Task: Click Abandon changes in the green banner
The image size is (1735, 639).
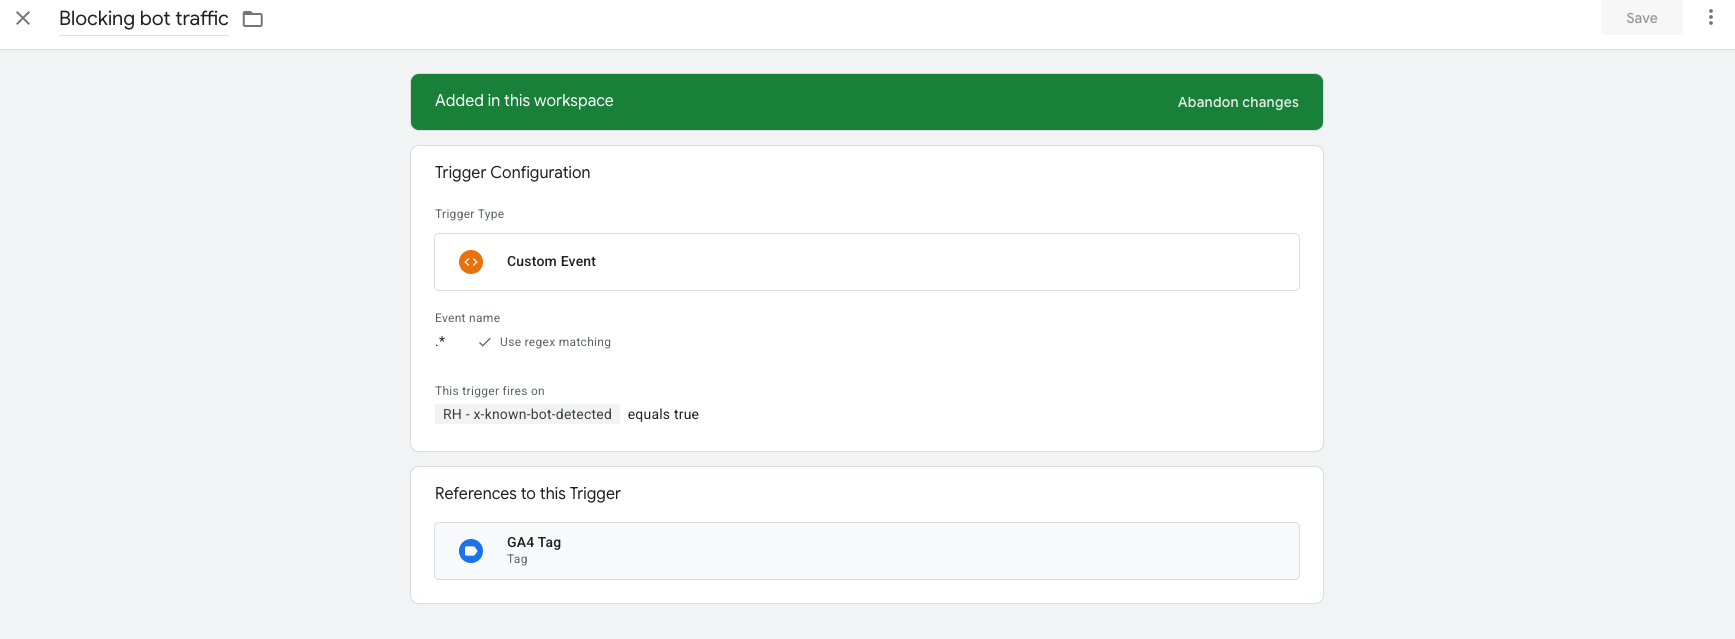Action: (x=1237, y=102)
